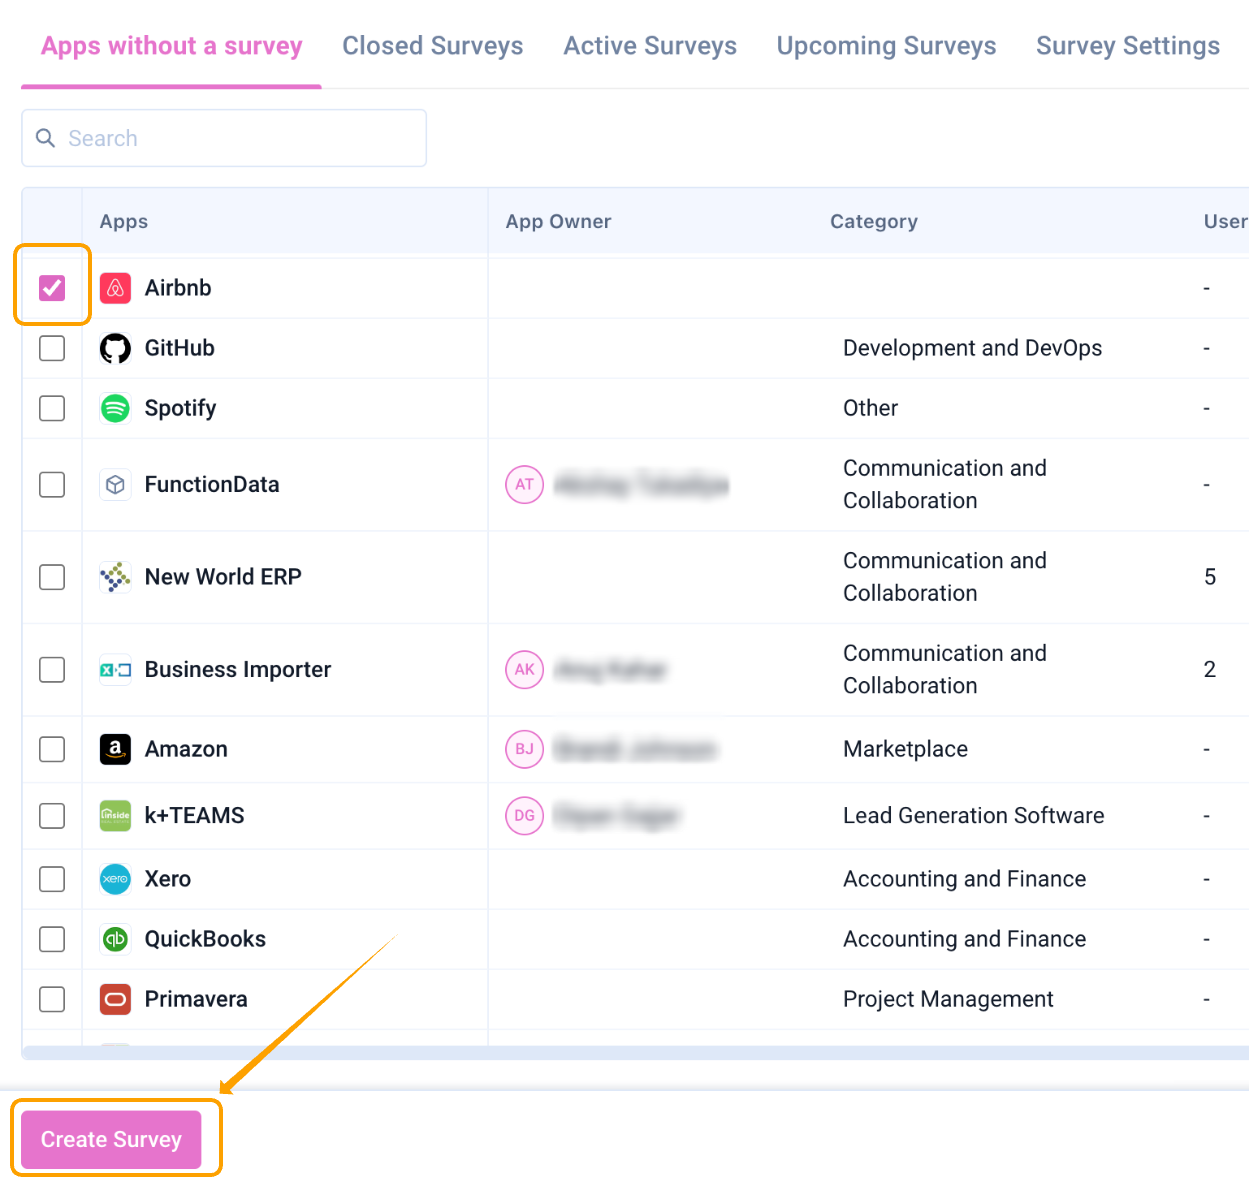Screen dimensions: 1249x1182
Task: Check the GitHub row checkbox
Action: (x=52, y=348)
